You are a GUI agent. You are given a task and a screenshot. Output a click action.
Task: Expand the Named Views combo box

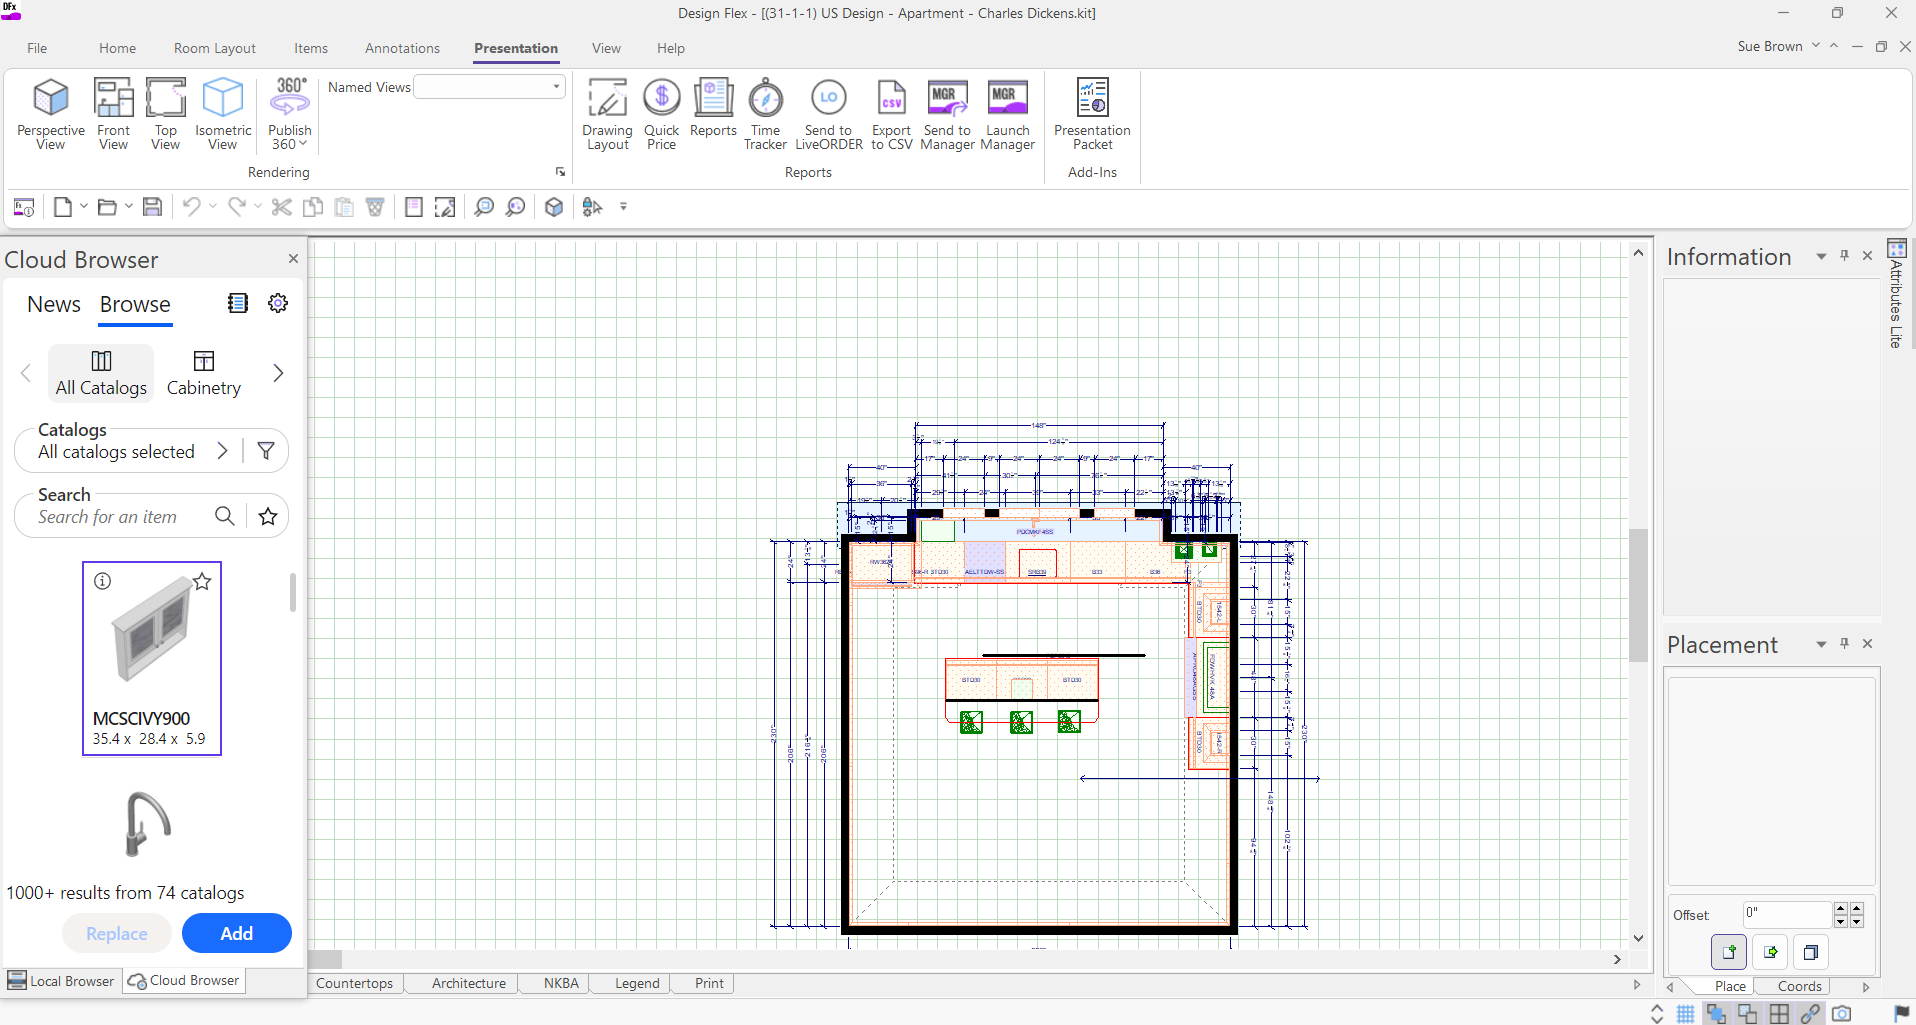556,87
